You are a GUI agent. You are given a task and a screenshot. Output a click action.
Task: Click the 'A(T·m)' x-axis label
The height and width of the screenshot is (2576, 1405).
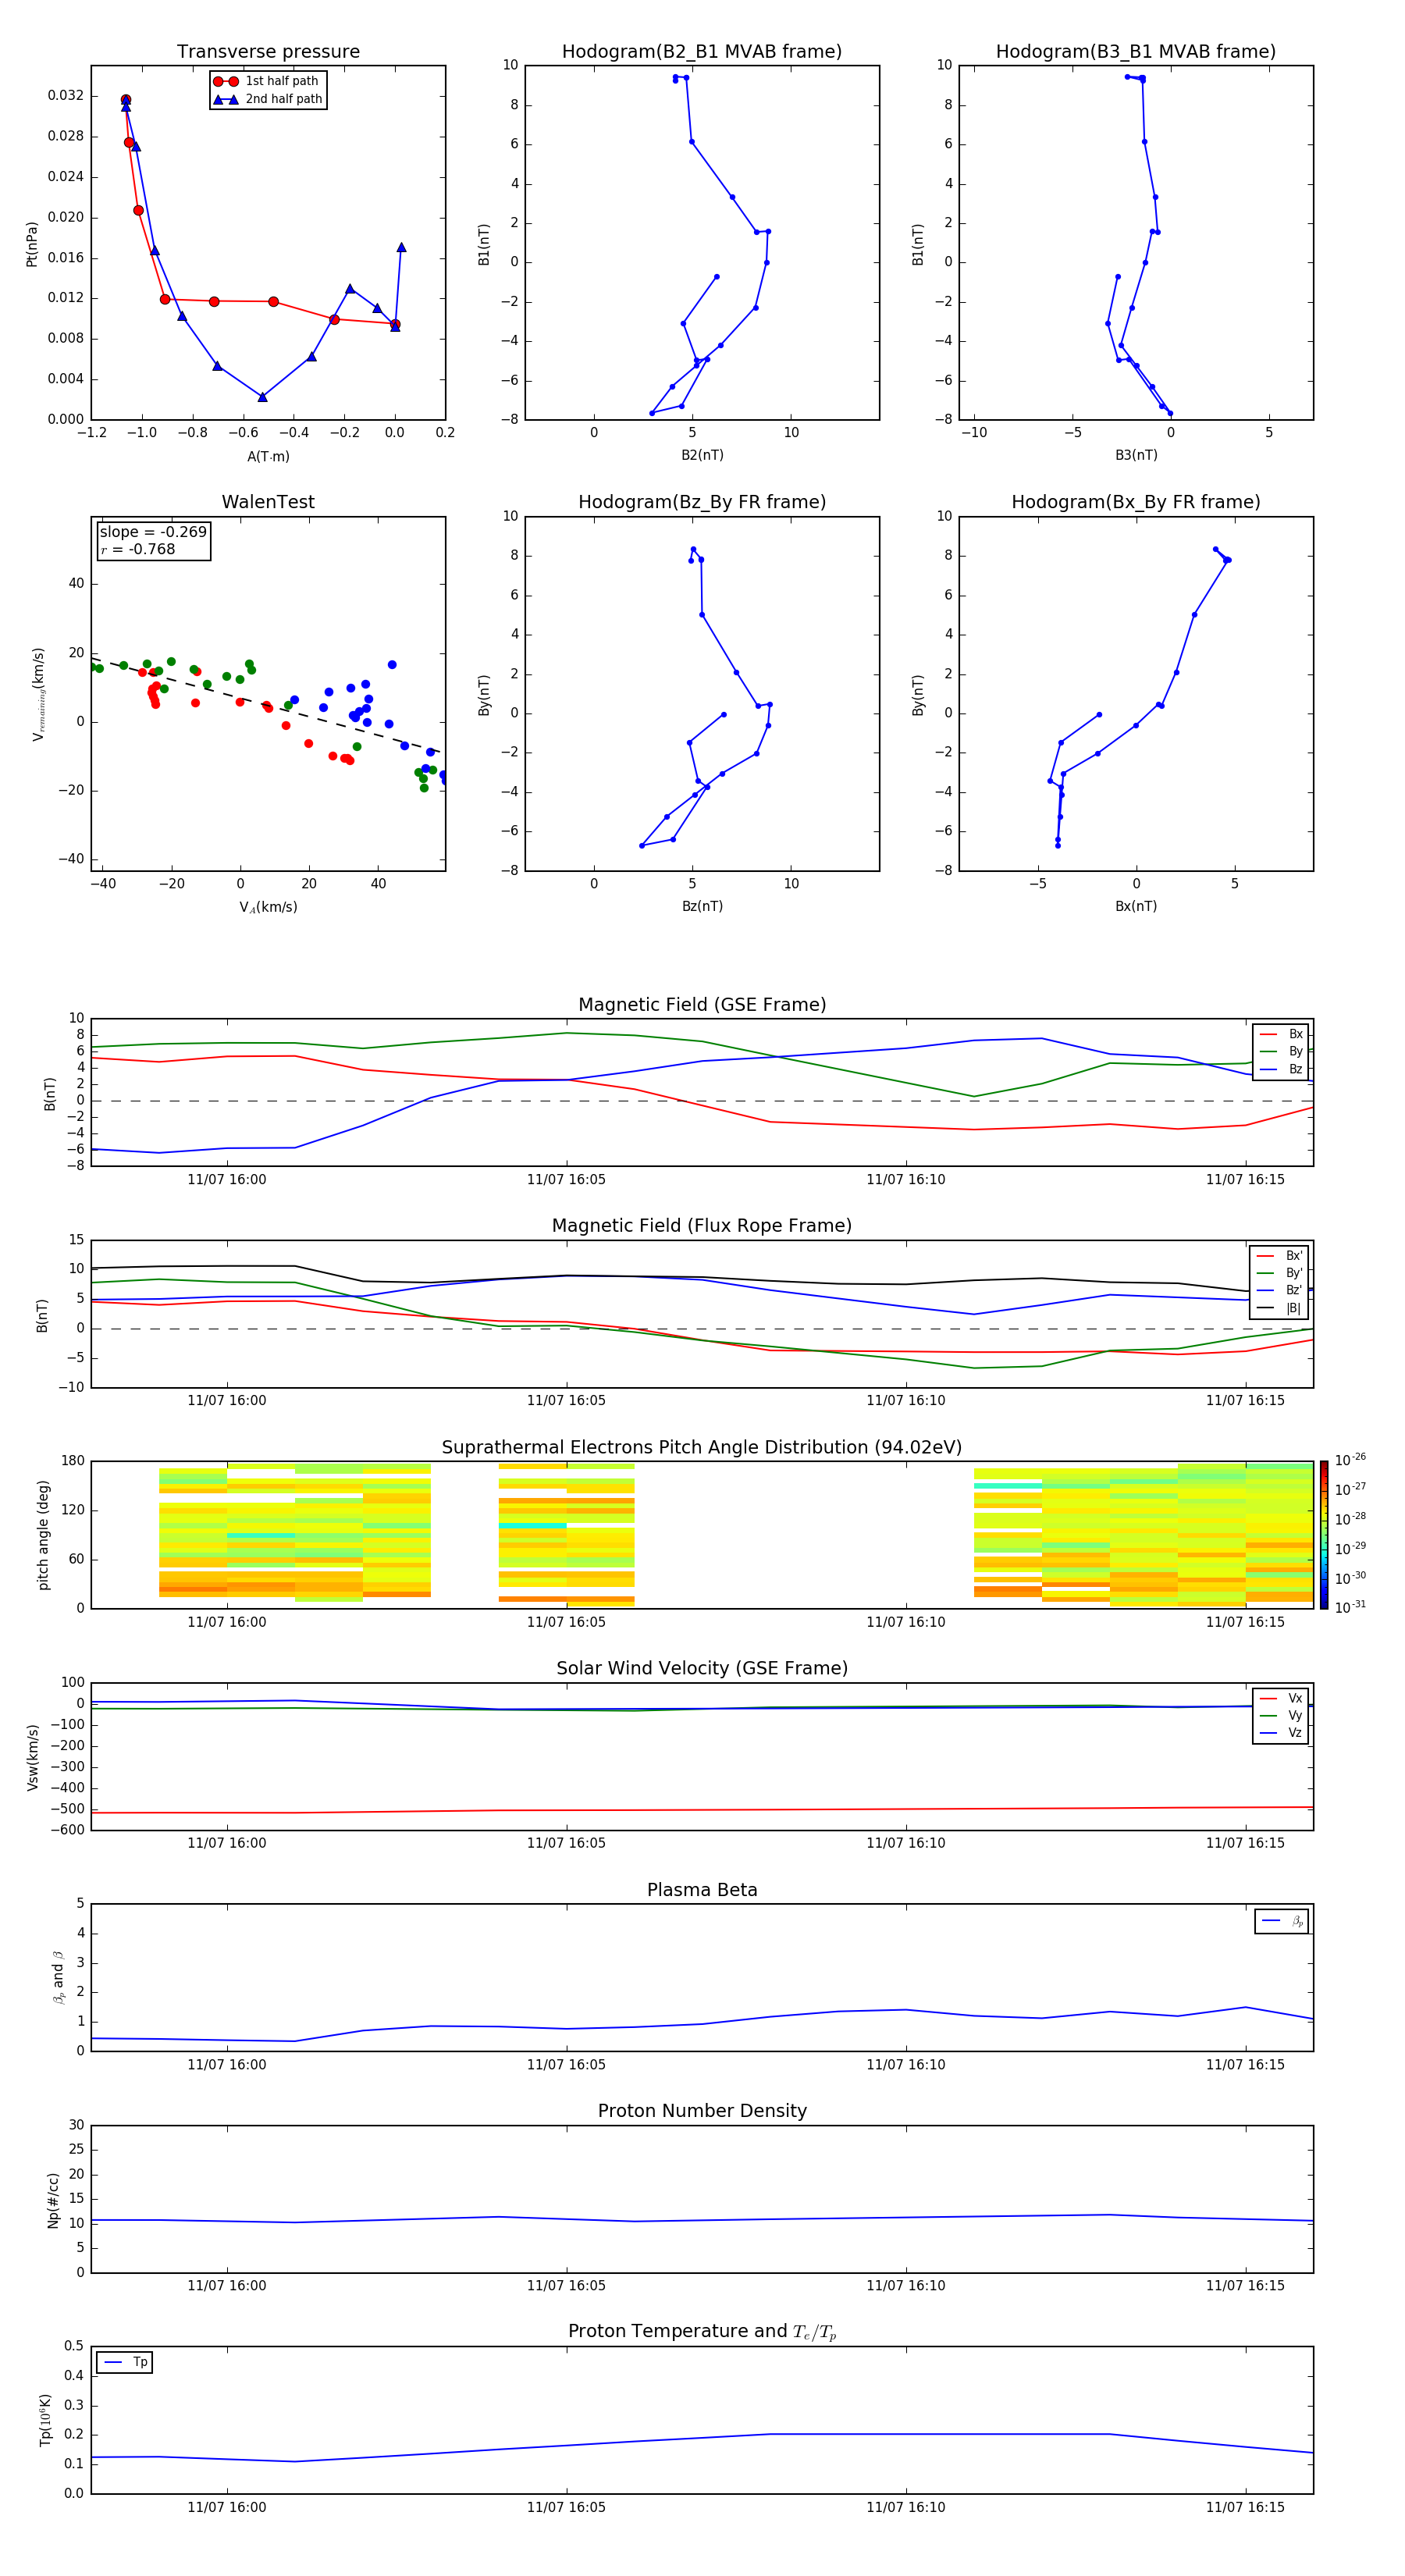268,456
